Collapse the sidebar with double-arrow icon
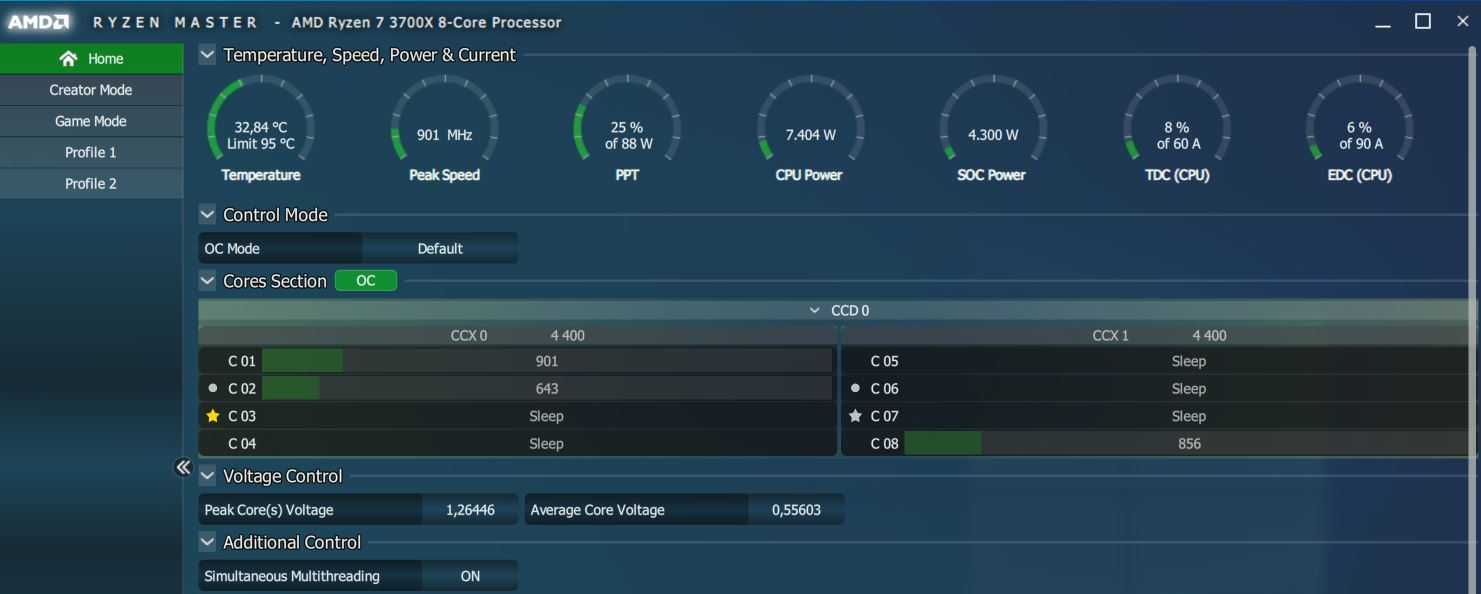The width and height of the screenshot is (1481, 594). pyautogui.click(x=183, y=467)
